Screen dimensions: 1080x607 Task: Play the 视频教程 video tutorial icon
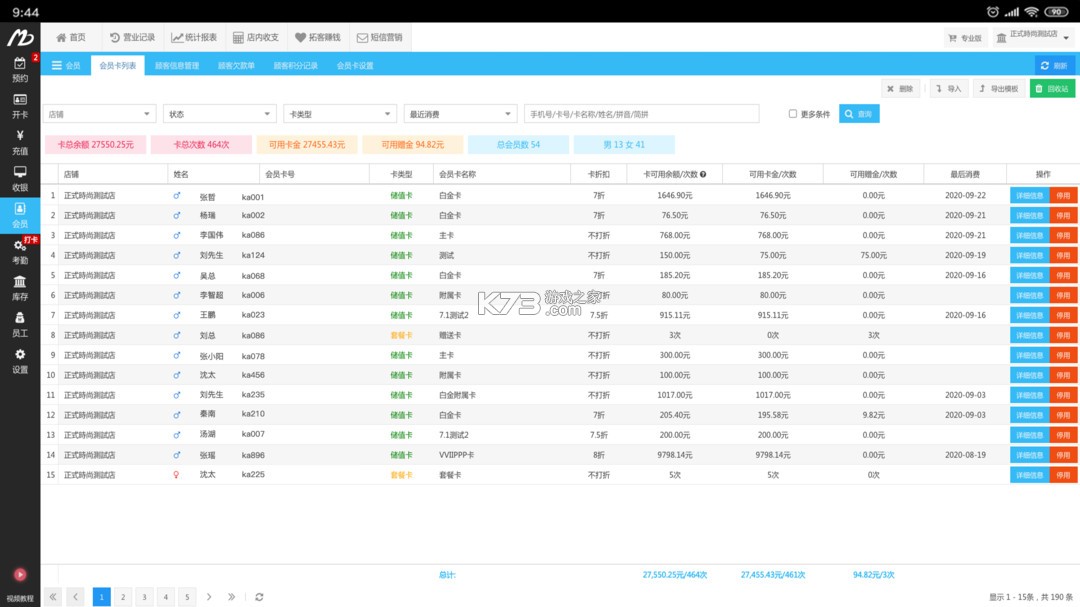(x=20, y=575)
